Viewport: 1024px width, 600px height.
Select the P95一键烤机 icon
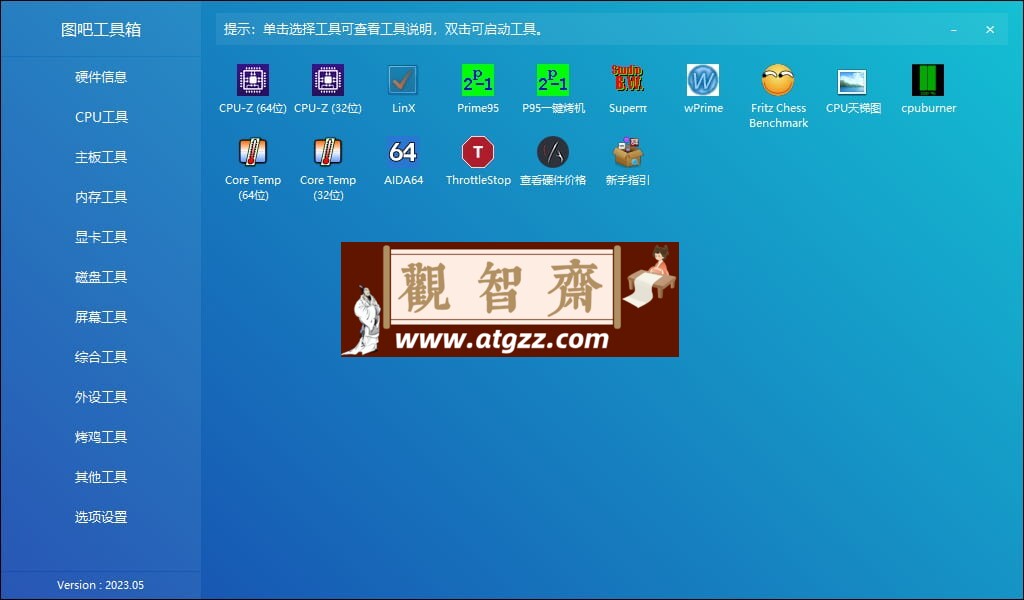553,80
